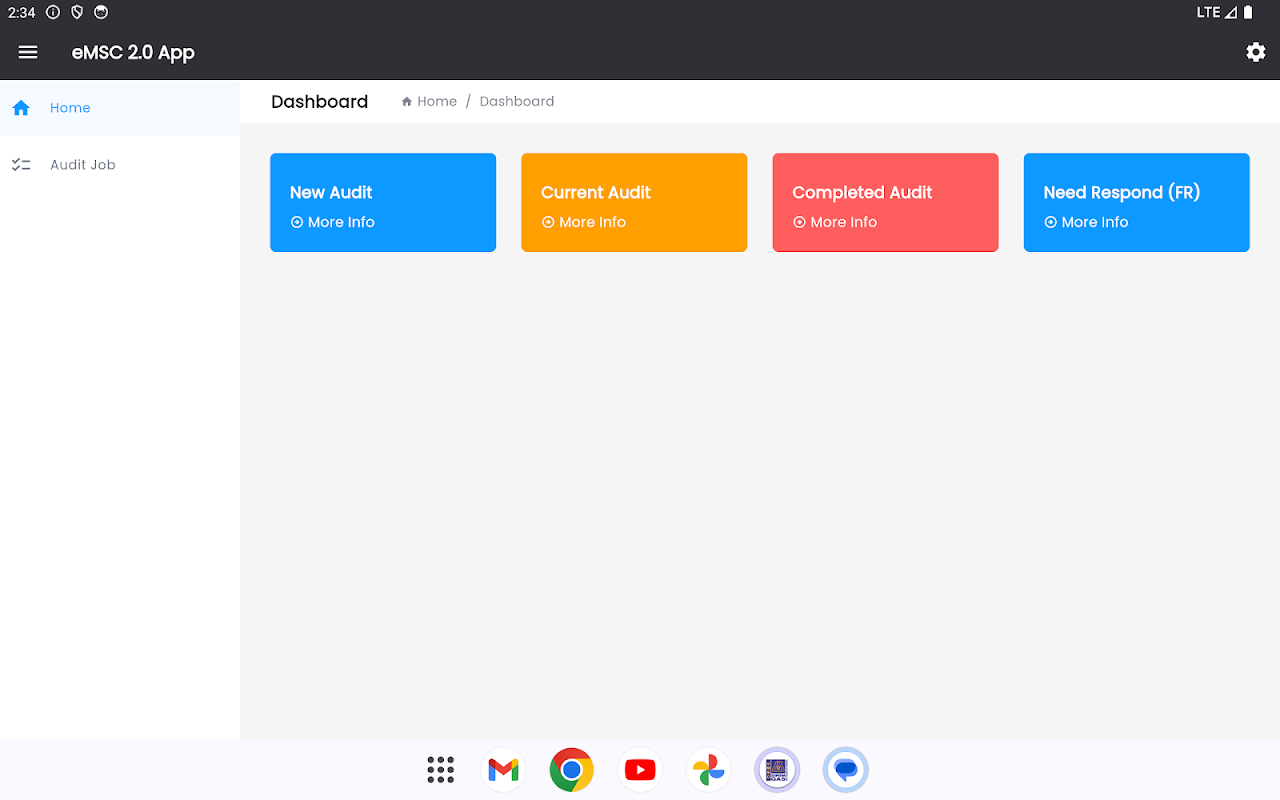Click the clock showing 2:34
The height and width of the screenshot is (800, 1280).
point(21,13)
